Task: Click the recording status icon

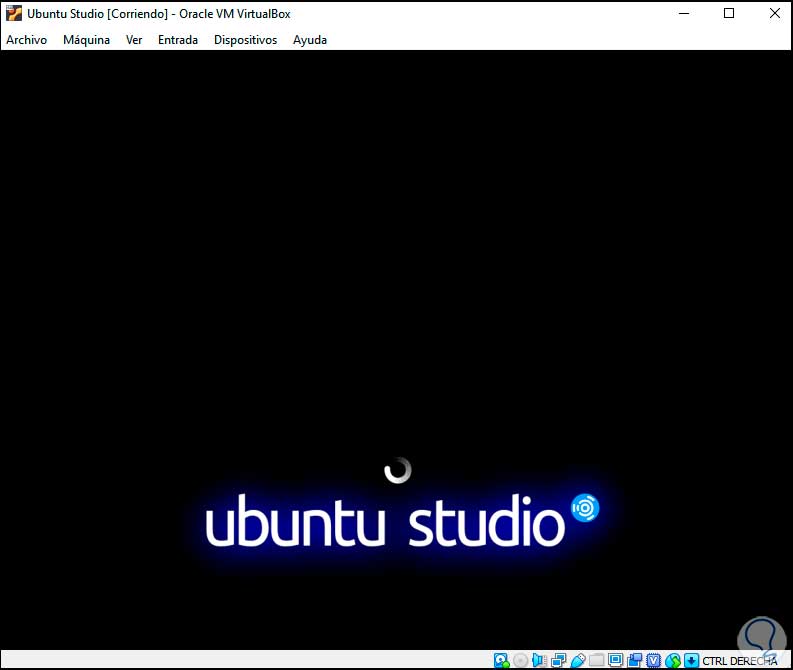Action: point(635,660)
